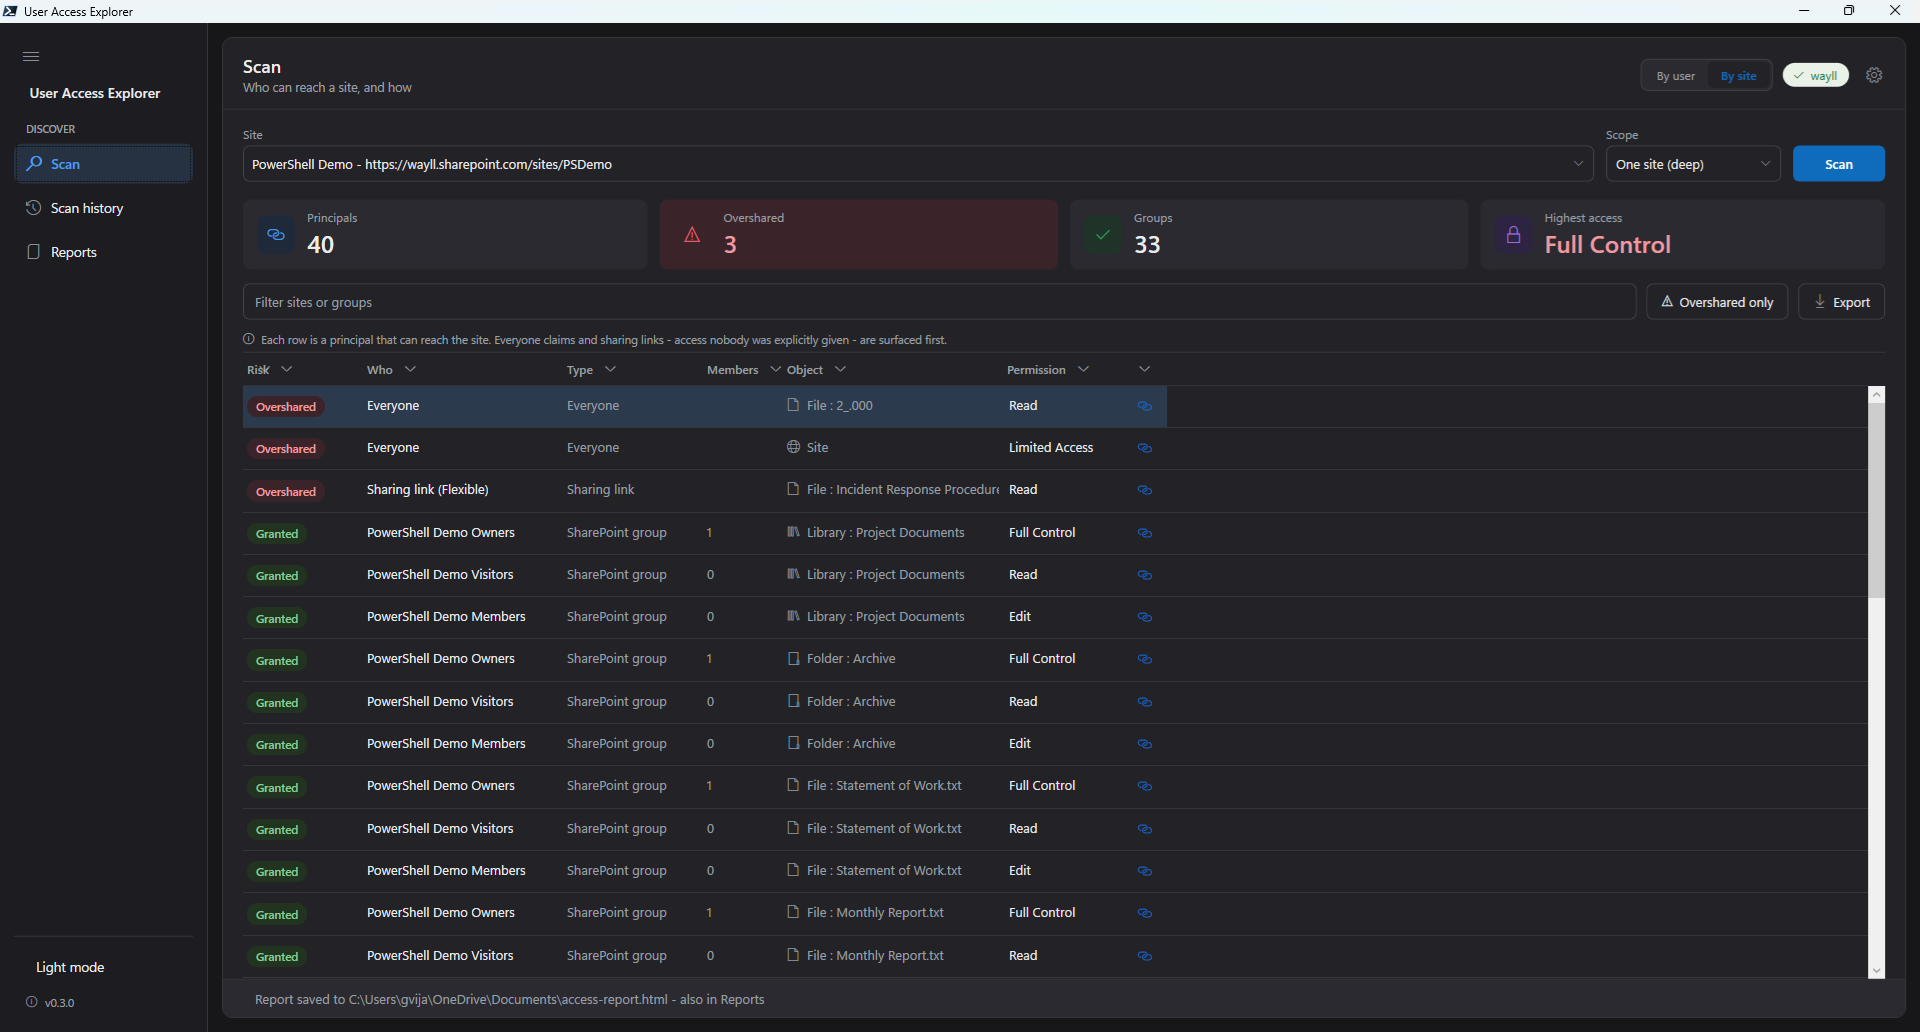Switch to Light mode
This screenshot has width=1920, height=1032.
pyautogui.click(x=70, y=967)
